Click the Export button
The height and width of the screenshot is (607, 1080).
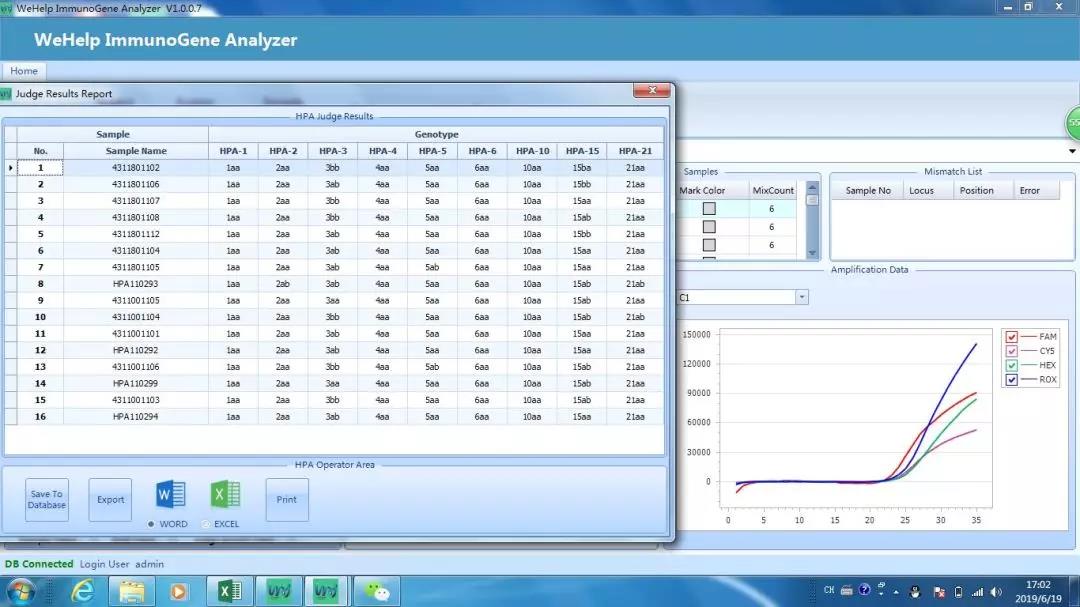(110, 500)
